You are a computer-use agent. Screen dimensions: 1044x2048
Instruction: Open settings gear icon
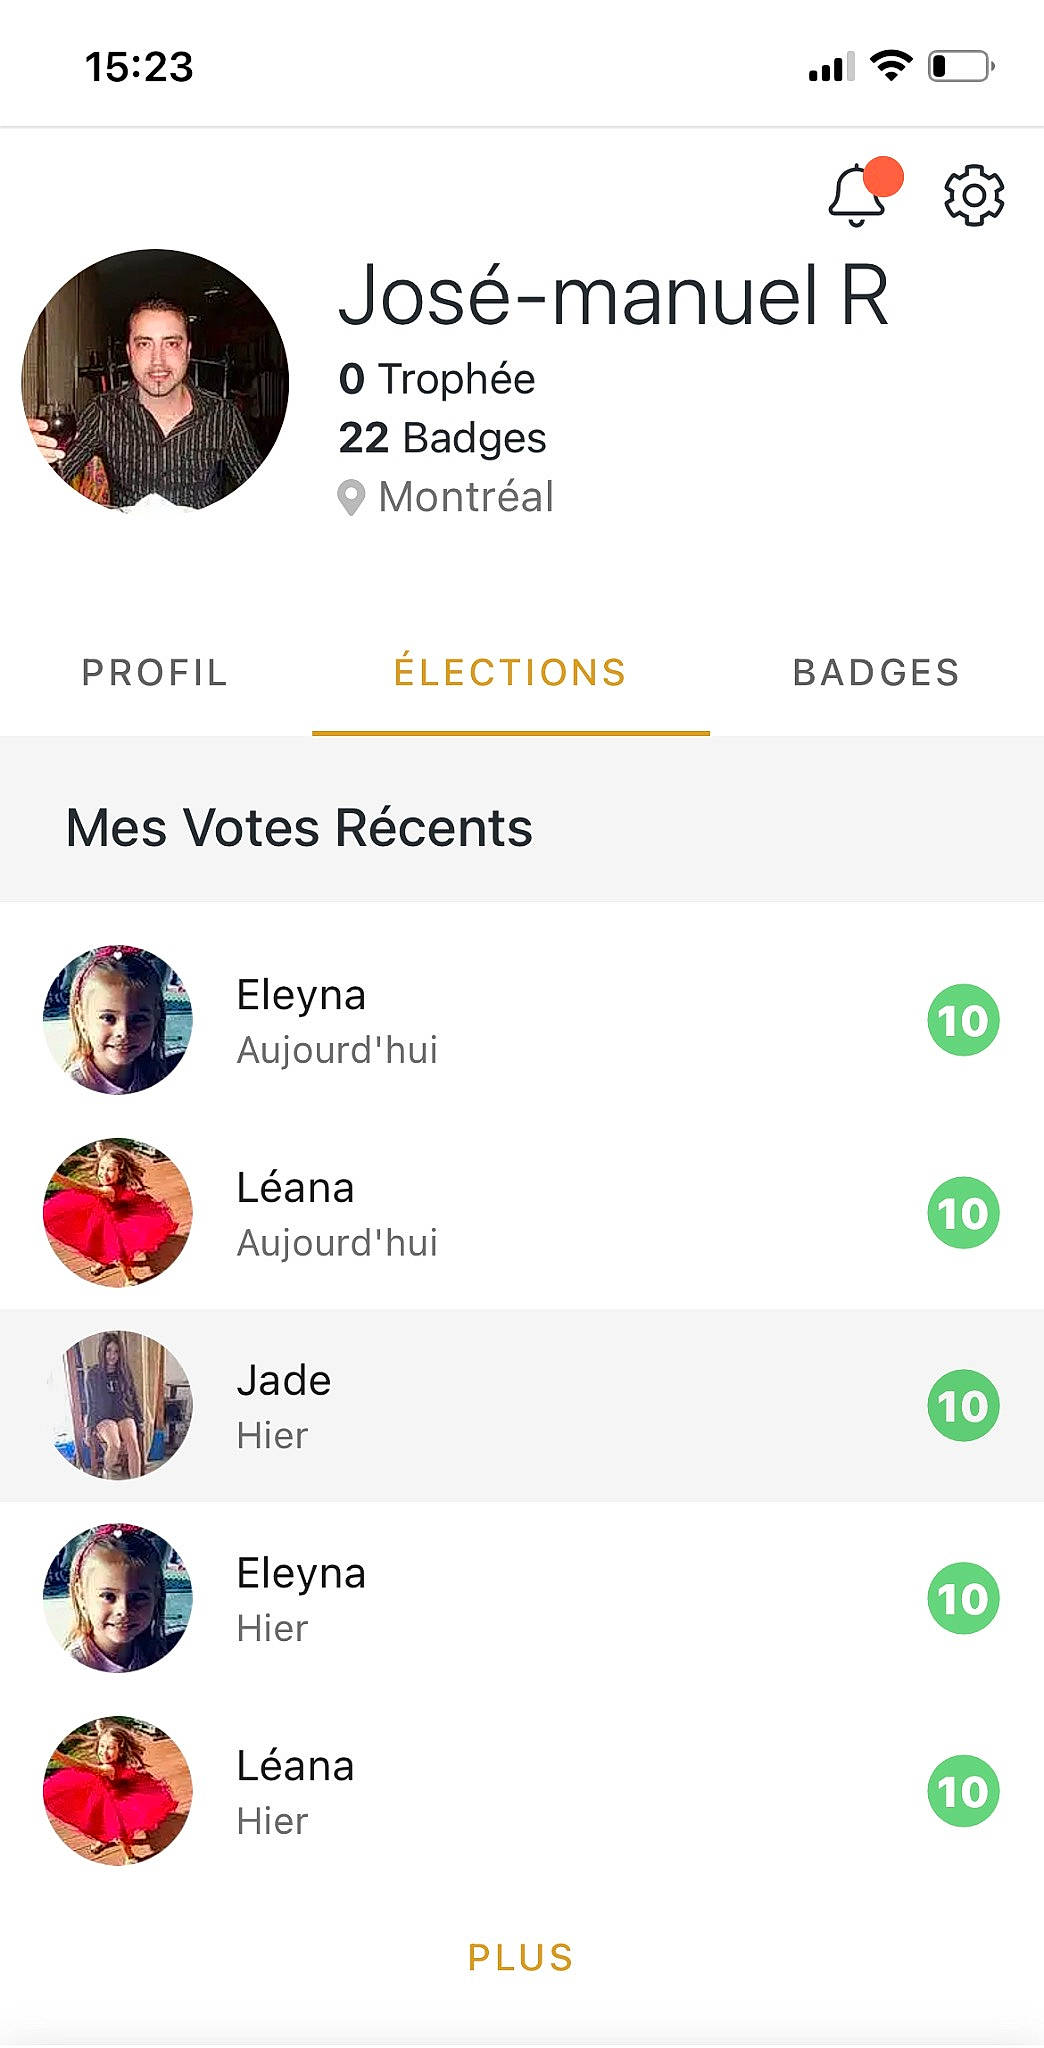[974, 195]
